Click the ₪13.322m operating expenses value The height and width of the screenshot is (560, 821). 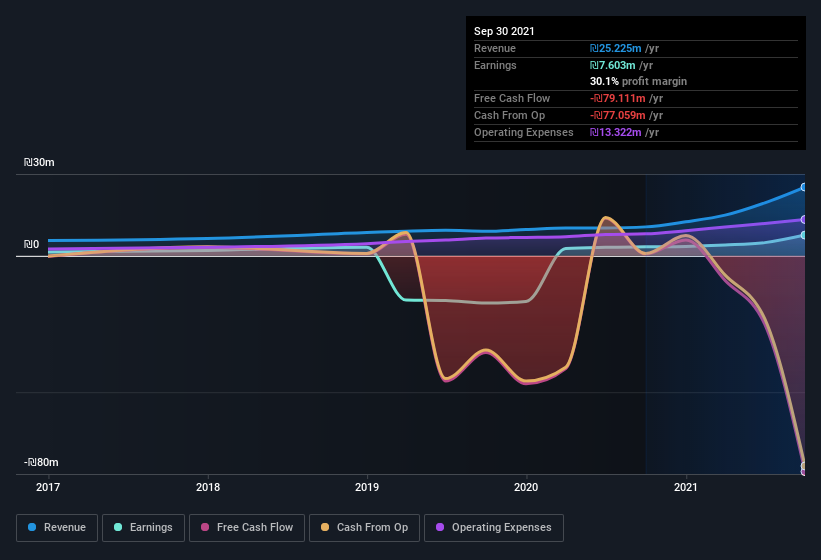tap(615, 132)
